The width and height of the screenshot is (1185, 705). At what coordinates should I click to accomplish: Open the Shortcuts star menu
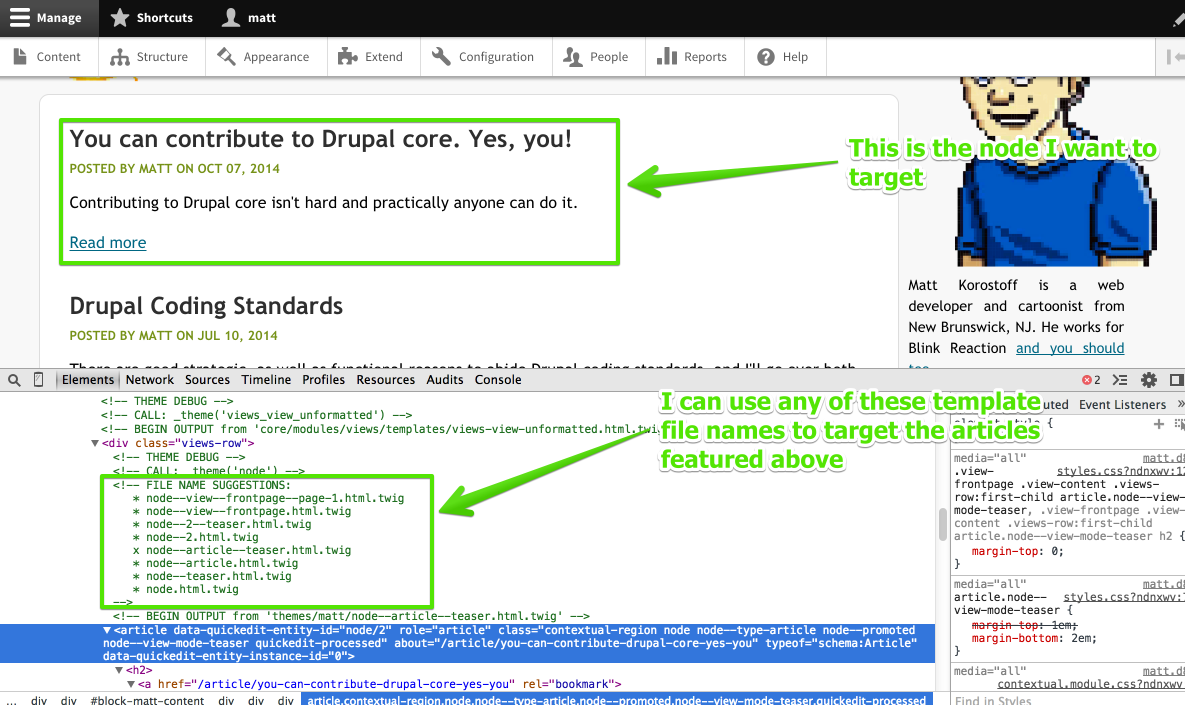click(x=152, y=17)
